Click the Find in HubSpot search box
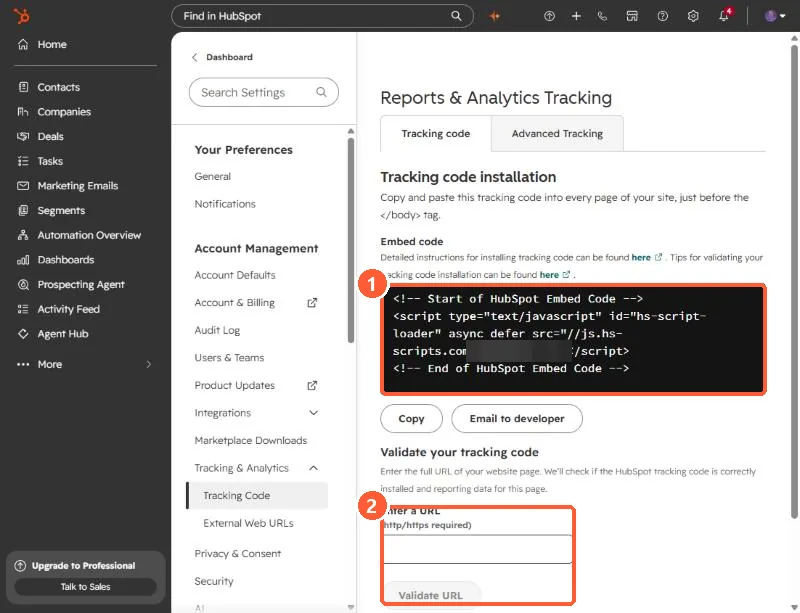The width and height of the screenshot is (800, 613). pos(322,16)
